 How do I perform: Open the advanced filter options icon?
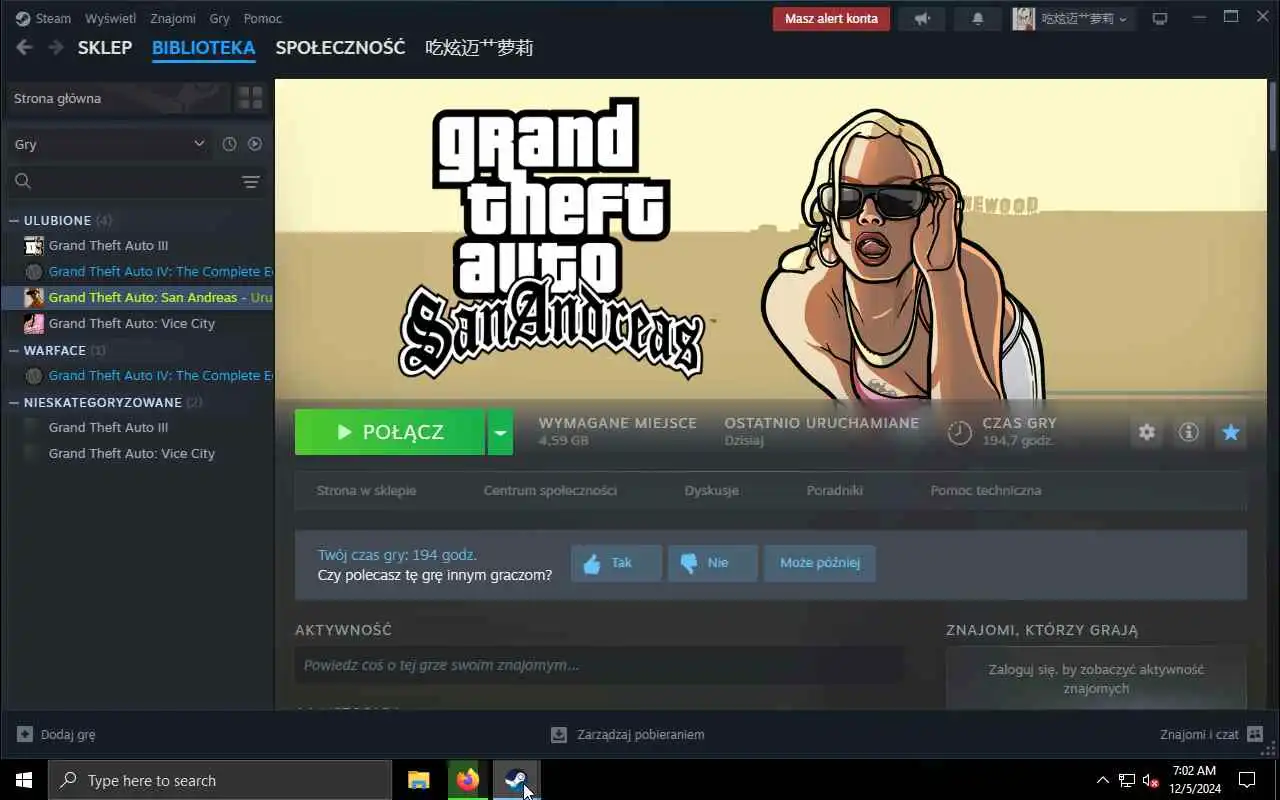251,181
